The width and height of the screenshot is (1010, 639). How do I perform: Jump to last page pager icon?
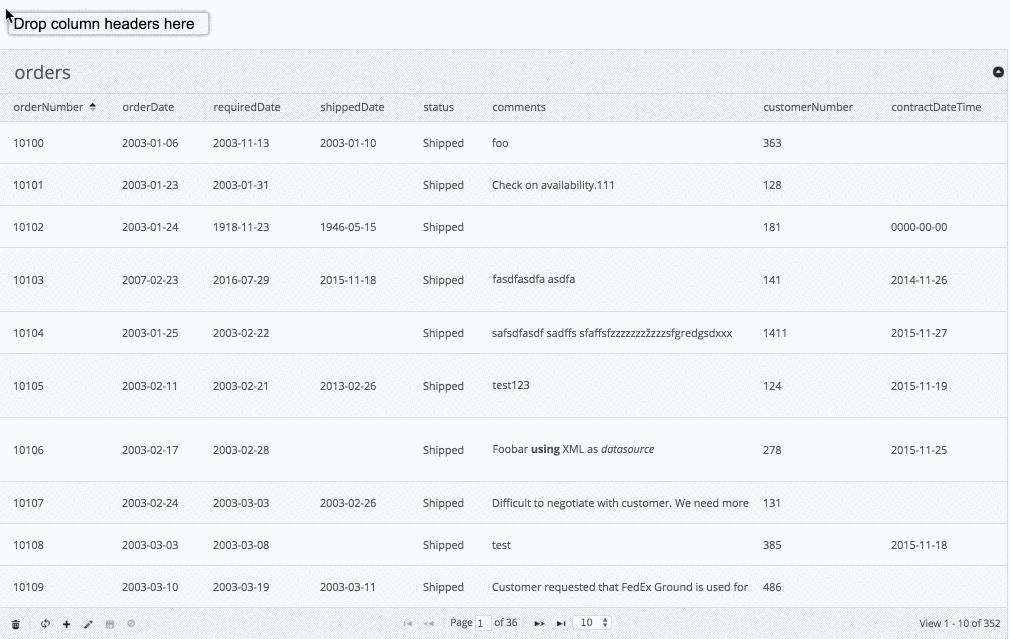point(561,623)
